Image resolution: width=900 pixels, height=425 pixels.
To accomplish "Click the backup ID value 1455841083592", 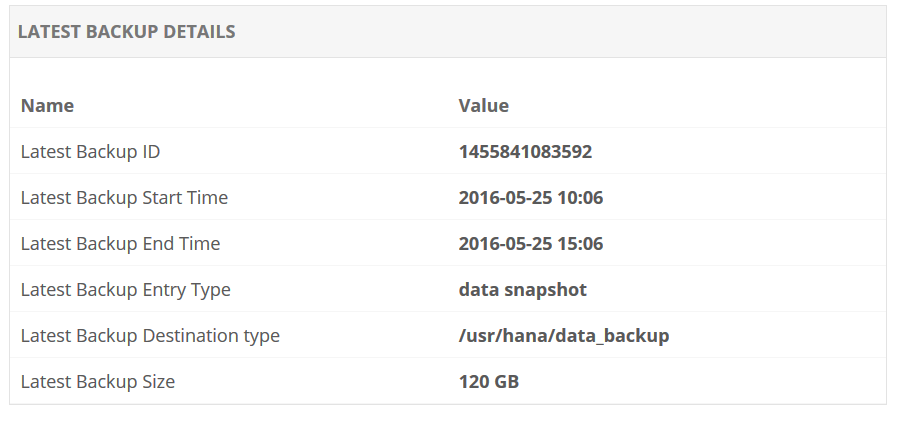I will click(x=525, y=152).
